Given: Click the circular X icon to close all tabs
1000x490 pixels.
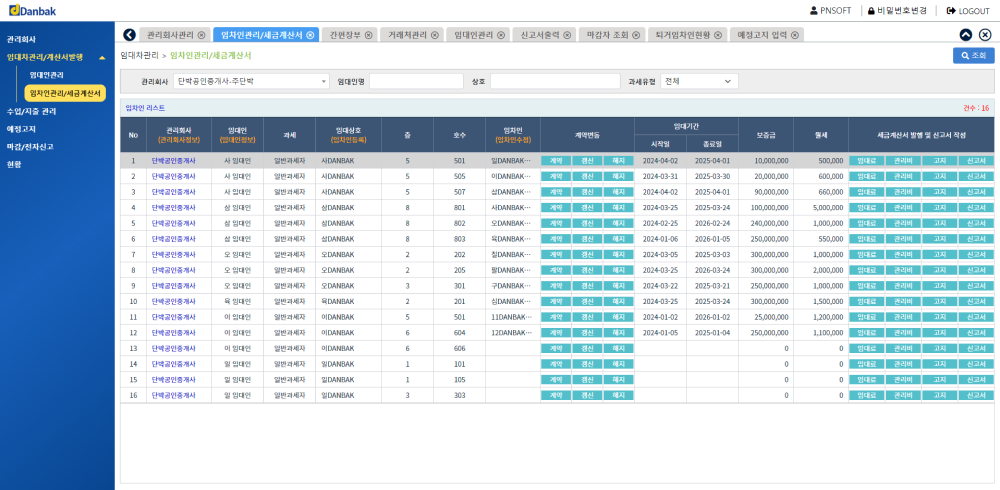Looking at the screenshot, I should 985,35.
